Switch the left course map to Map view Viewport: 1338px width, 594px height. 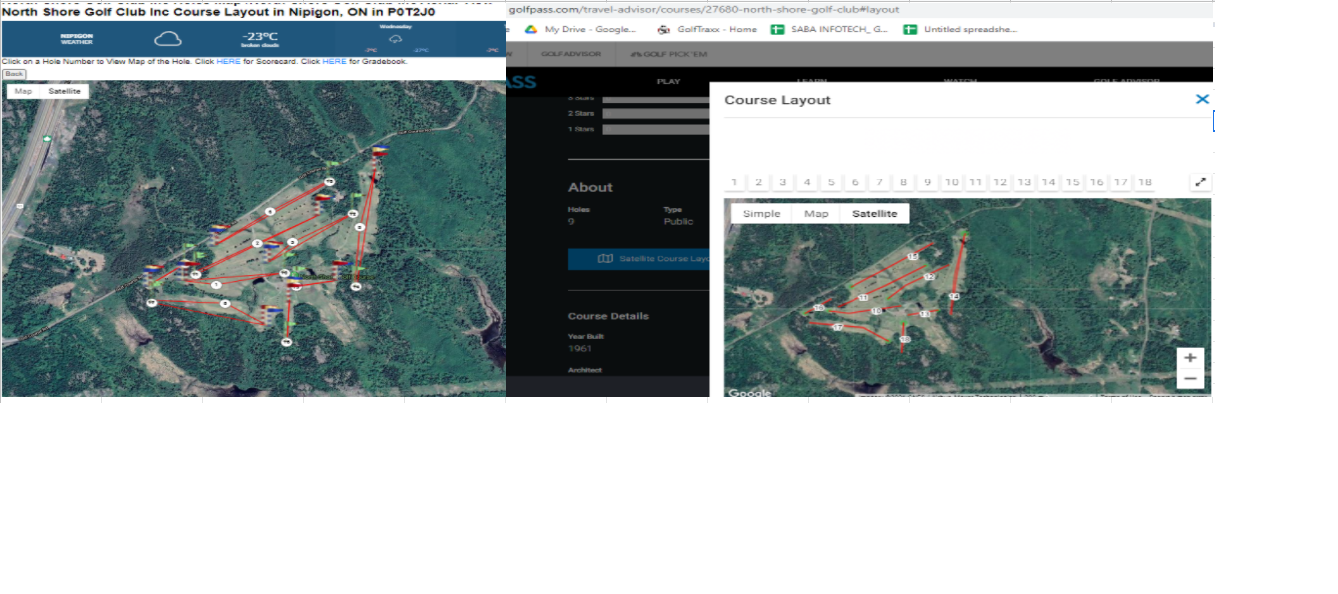tap(23, 91)
